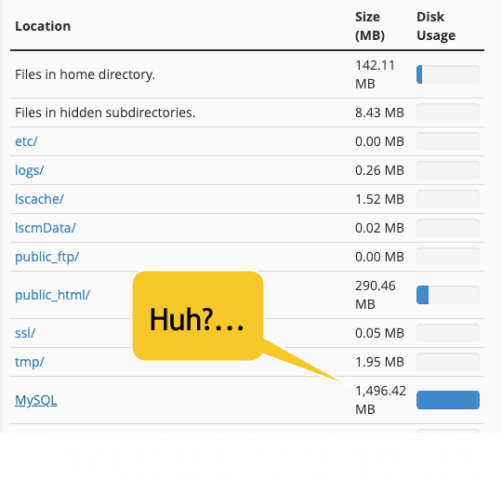
Task: Open the lscache/ directory link
Action: [39, 199]
